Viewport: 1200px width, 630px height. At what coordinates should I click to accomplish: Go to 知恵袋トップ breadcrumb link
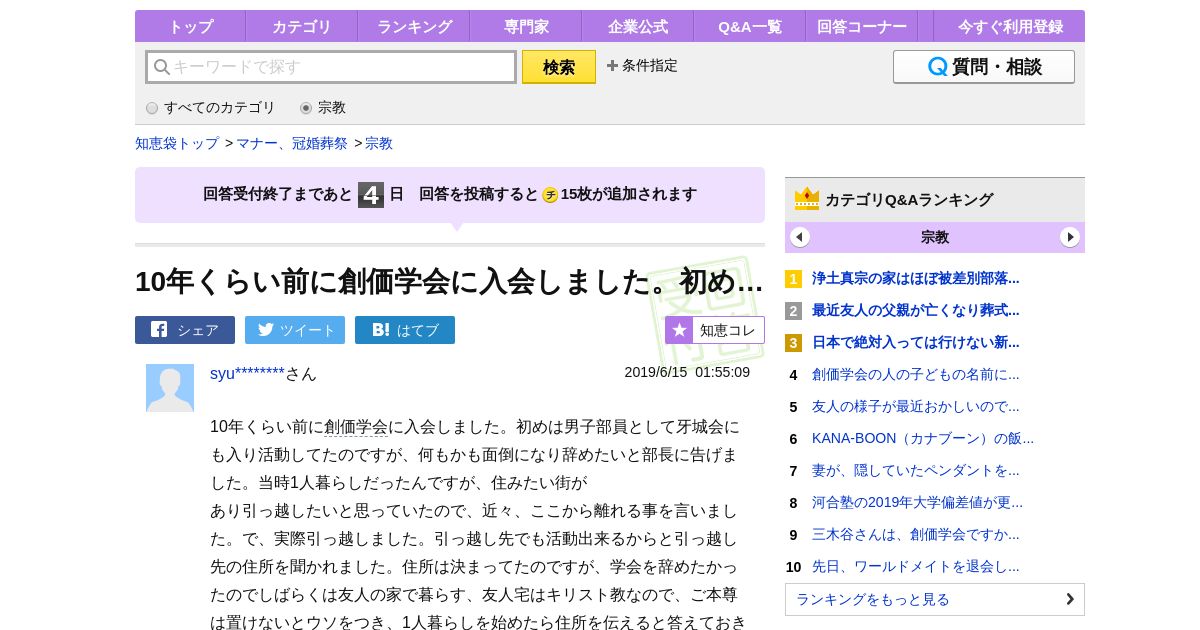click(x=177, y=143)
